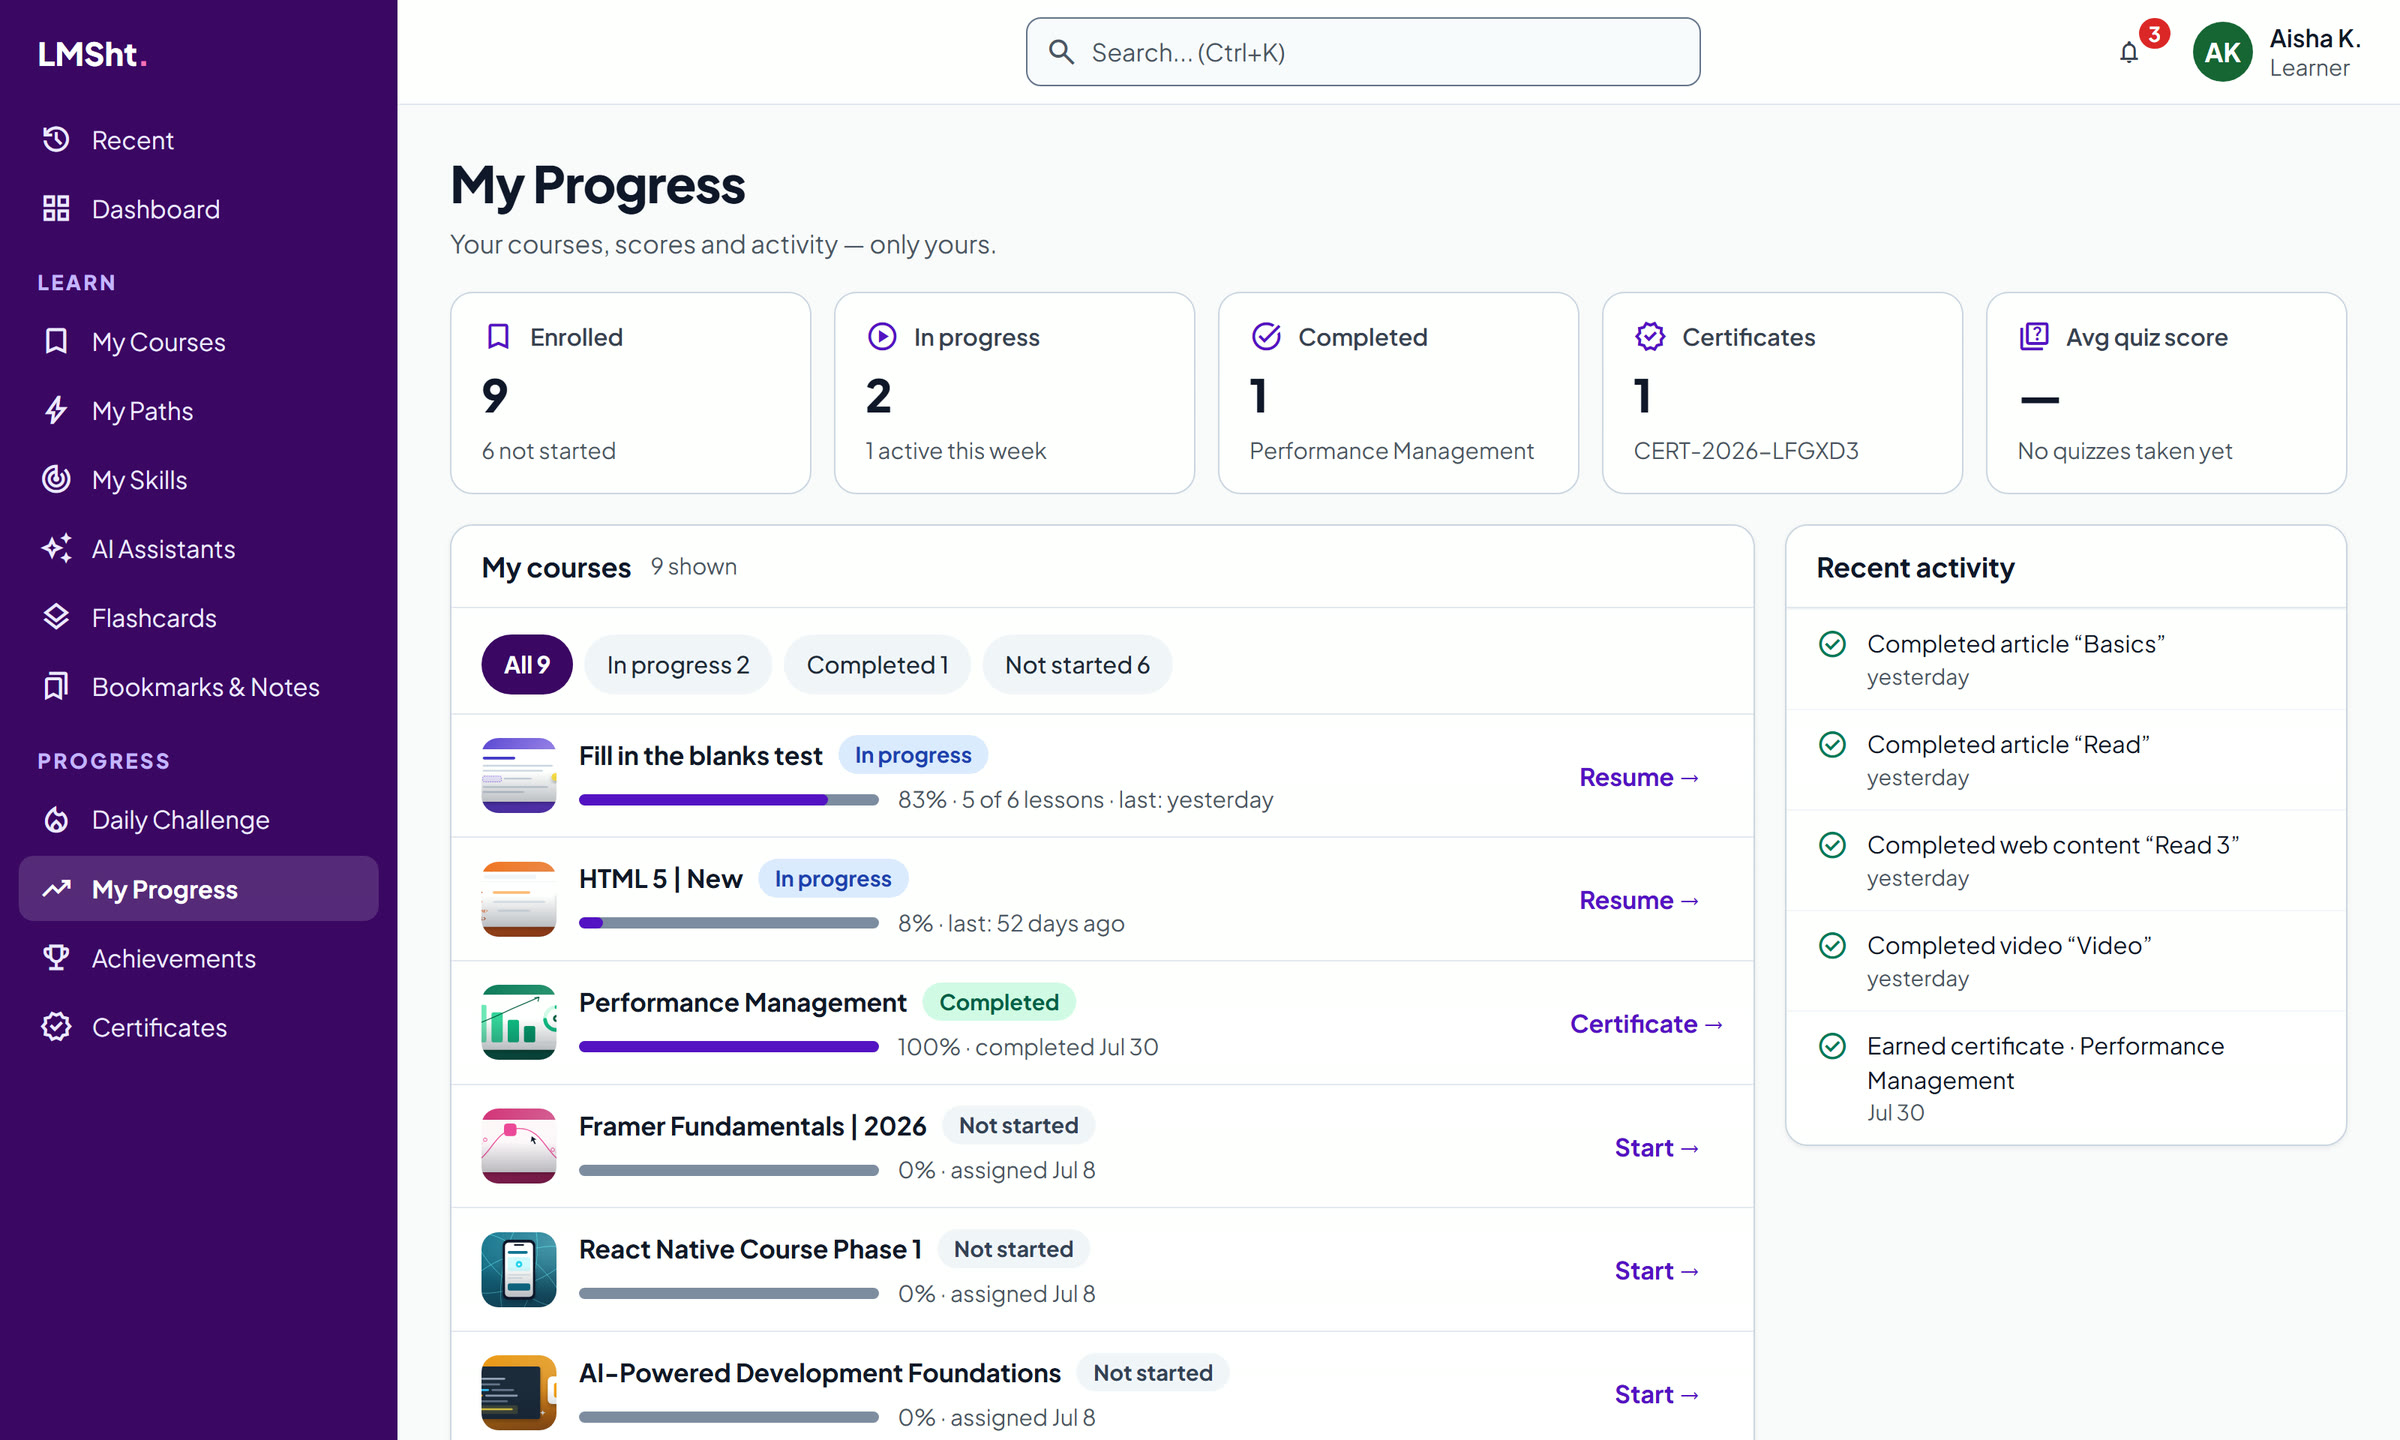The height and width of the screenshot is (1440, 2400).
Task: Click Earned certificate check icon
Action: pyautogui.click(x=1832, y=1046)
